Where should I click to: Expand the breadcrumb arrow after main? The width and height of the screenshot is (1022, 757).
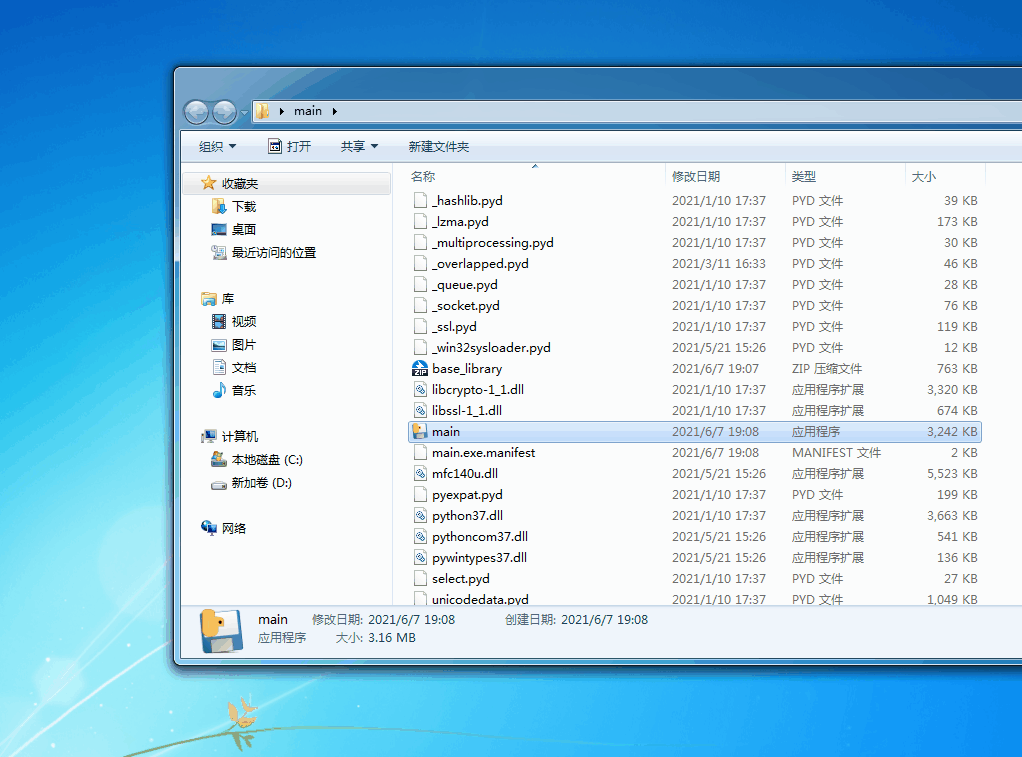click(x=334, y=111)
